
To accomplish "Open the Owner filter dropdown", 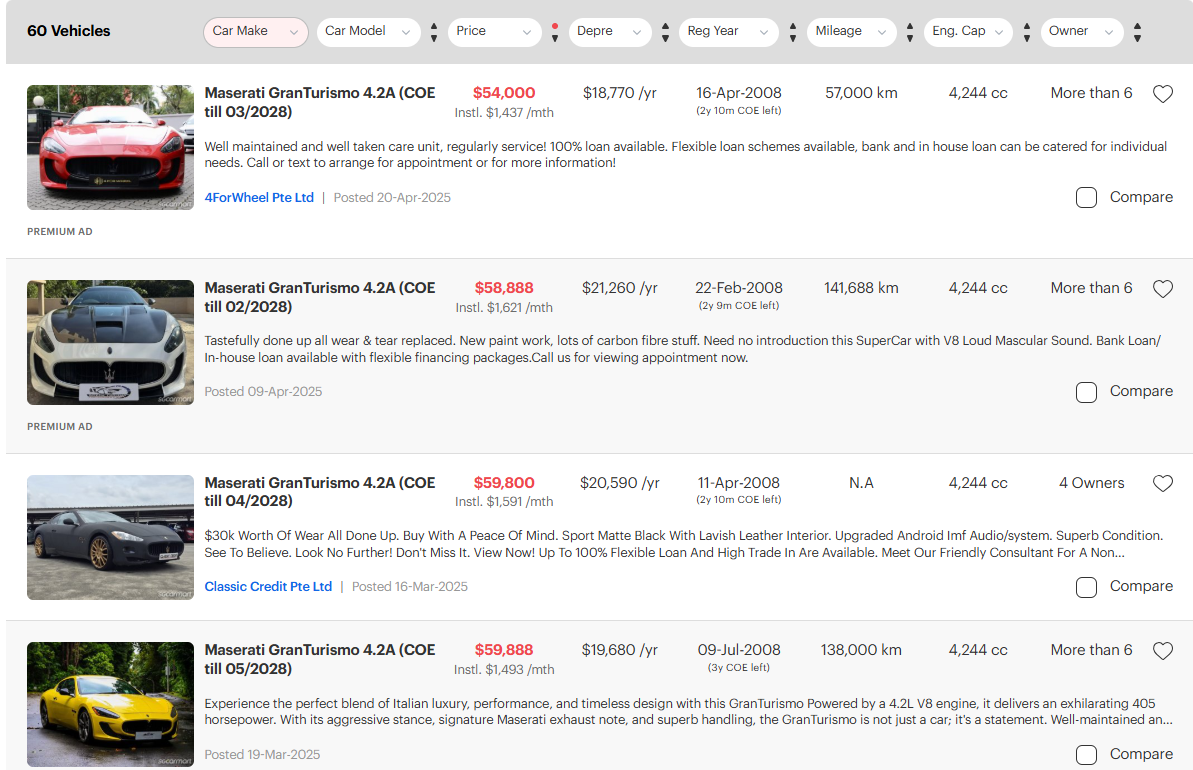I will click(x=1082, y=32).
